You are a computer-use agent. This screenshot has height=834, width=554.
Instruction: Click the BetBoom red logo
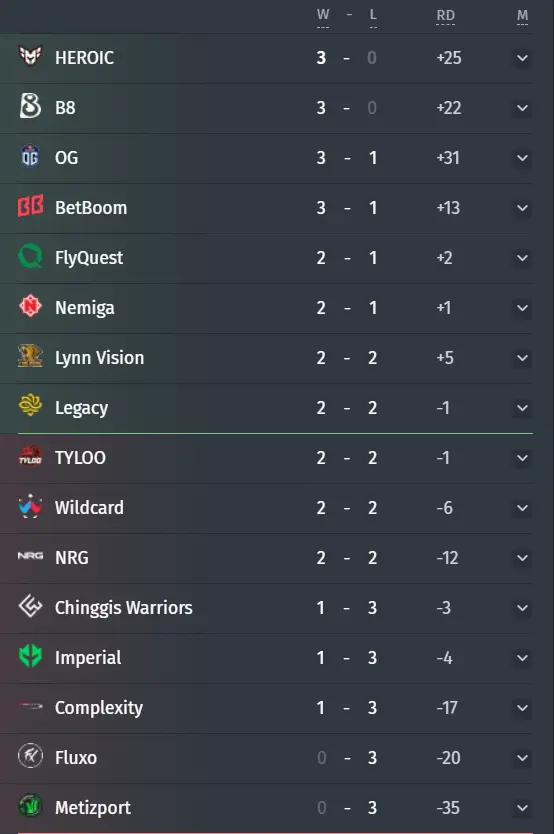(x=30, y=206)
